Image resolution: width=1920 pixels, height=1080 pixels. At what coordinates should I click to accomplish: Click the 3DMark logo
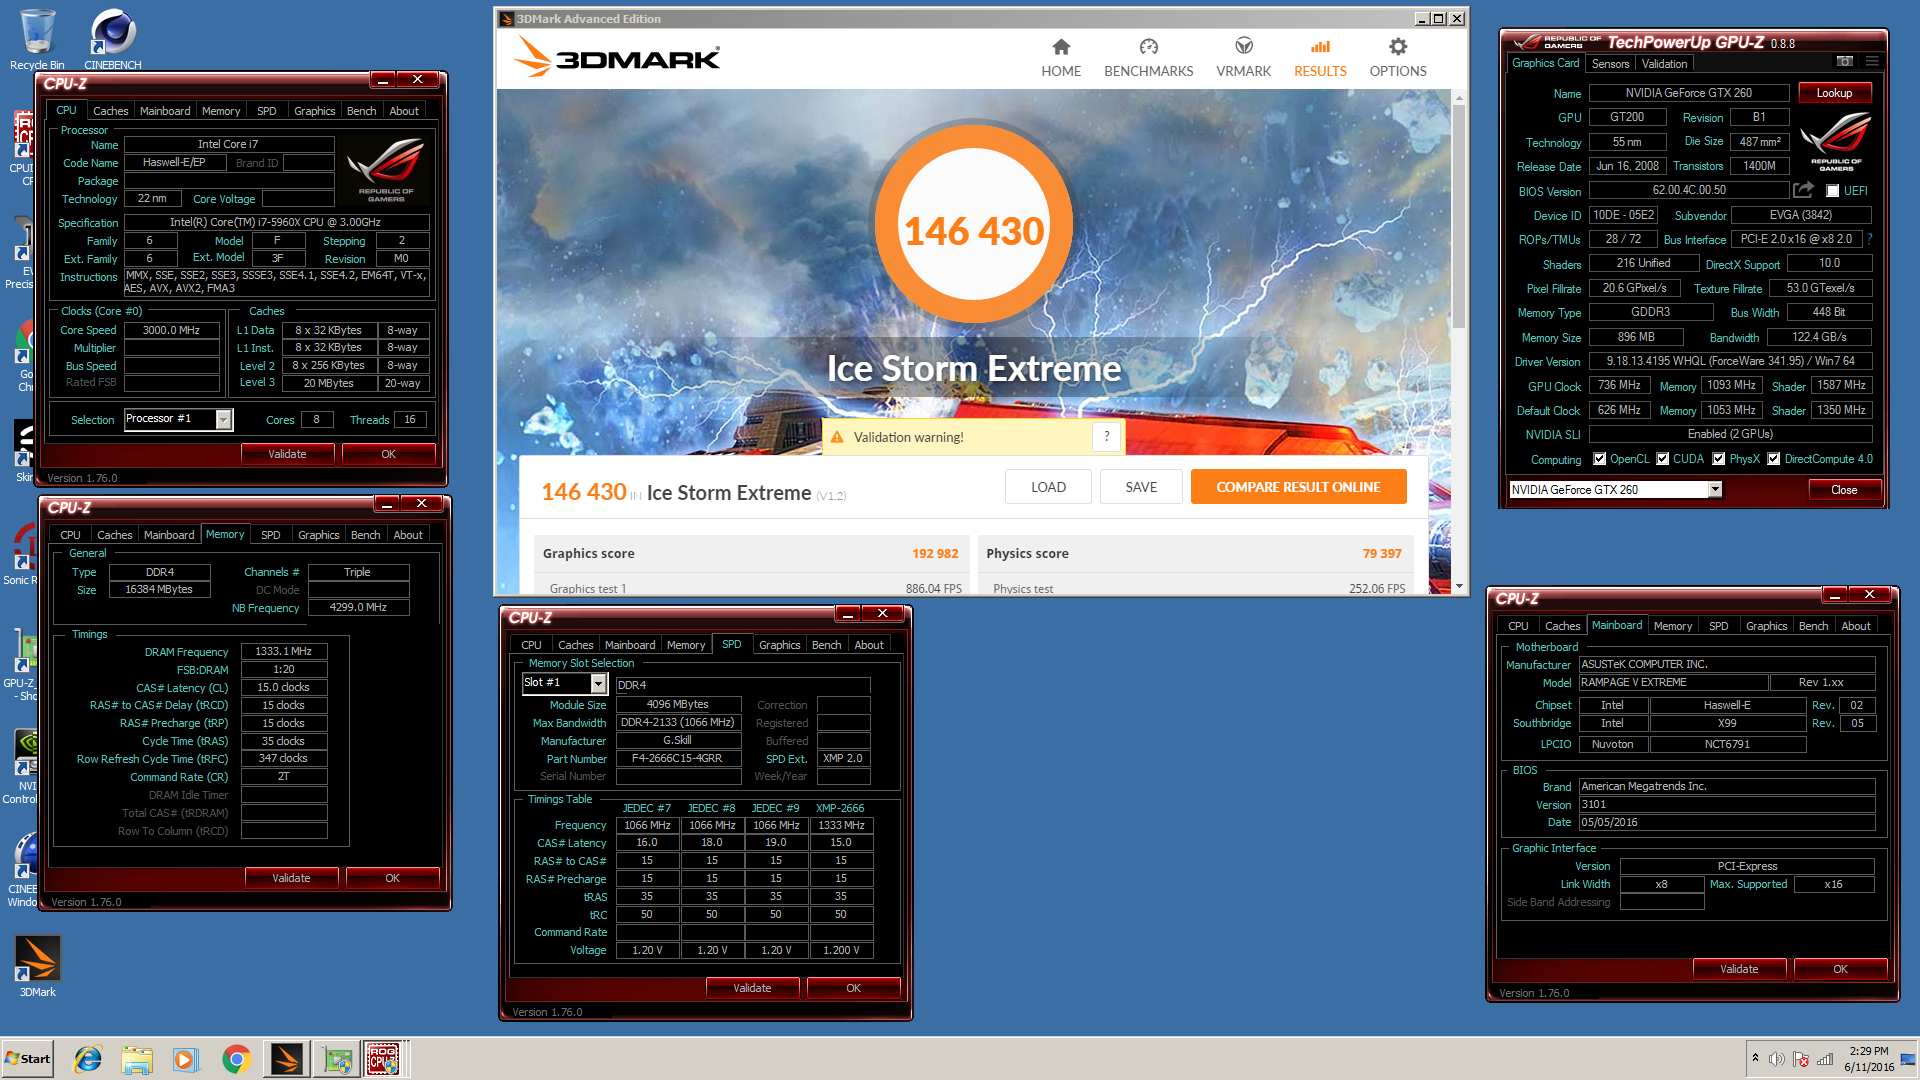(618, 57)
